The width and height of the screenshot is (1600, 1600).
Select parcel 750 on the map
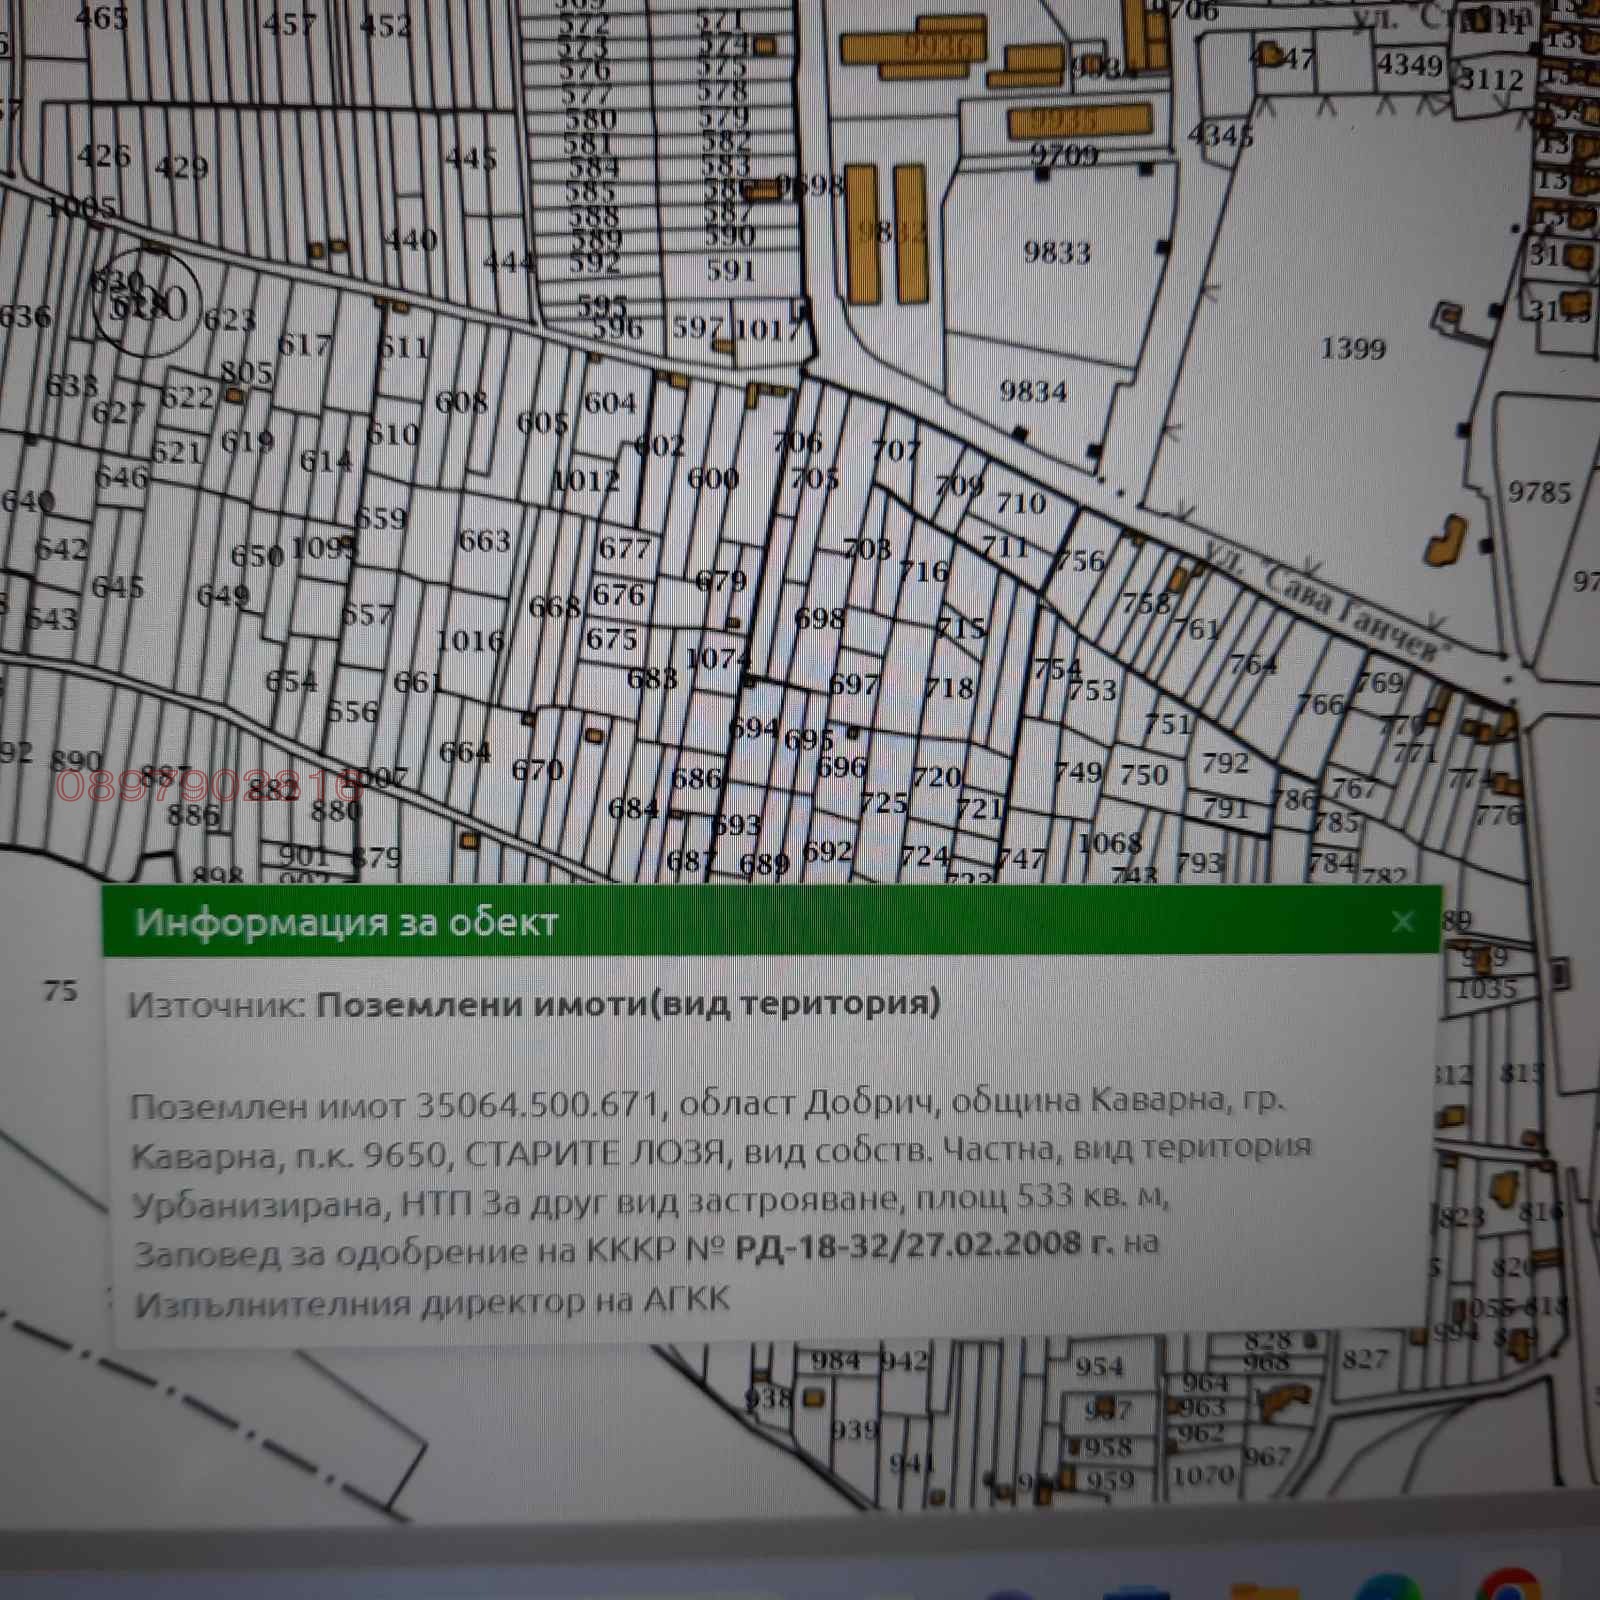pos(1143,775)
